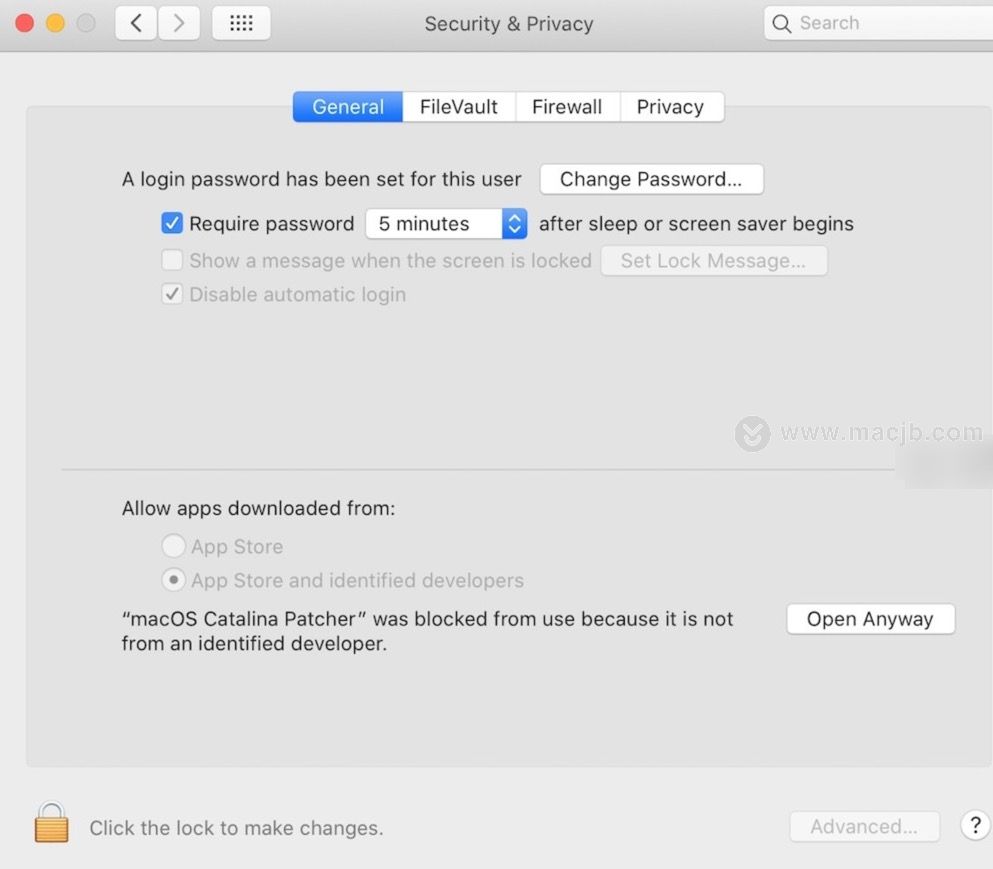Click the search magnifying glass icon
The width and height of the screenshot is (993, 869).
[782, 23]
